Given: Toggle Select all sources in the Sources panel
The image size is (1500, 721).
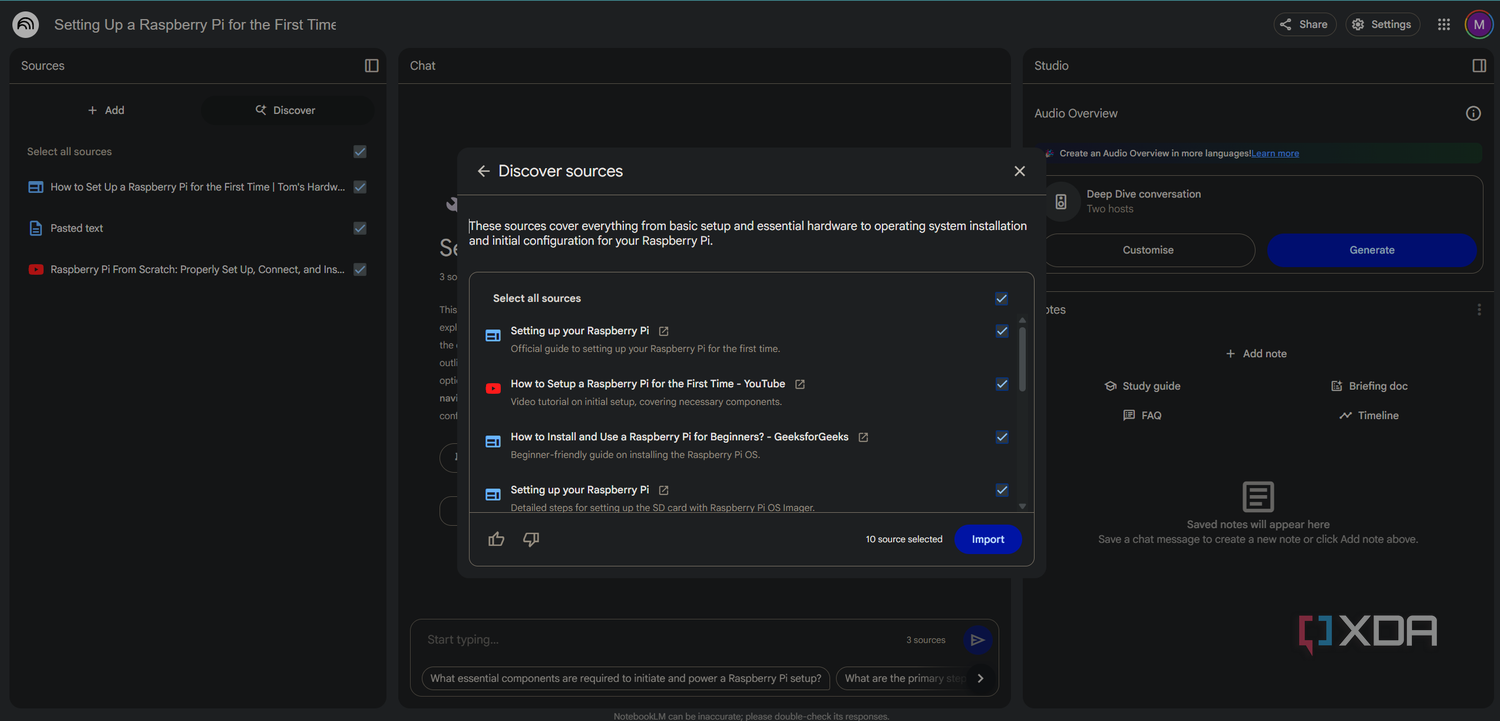Looking at the screenshot, I should click(x=360, y=152).
